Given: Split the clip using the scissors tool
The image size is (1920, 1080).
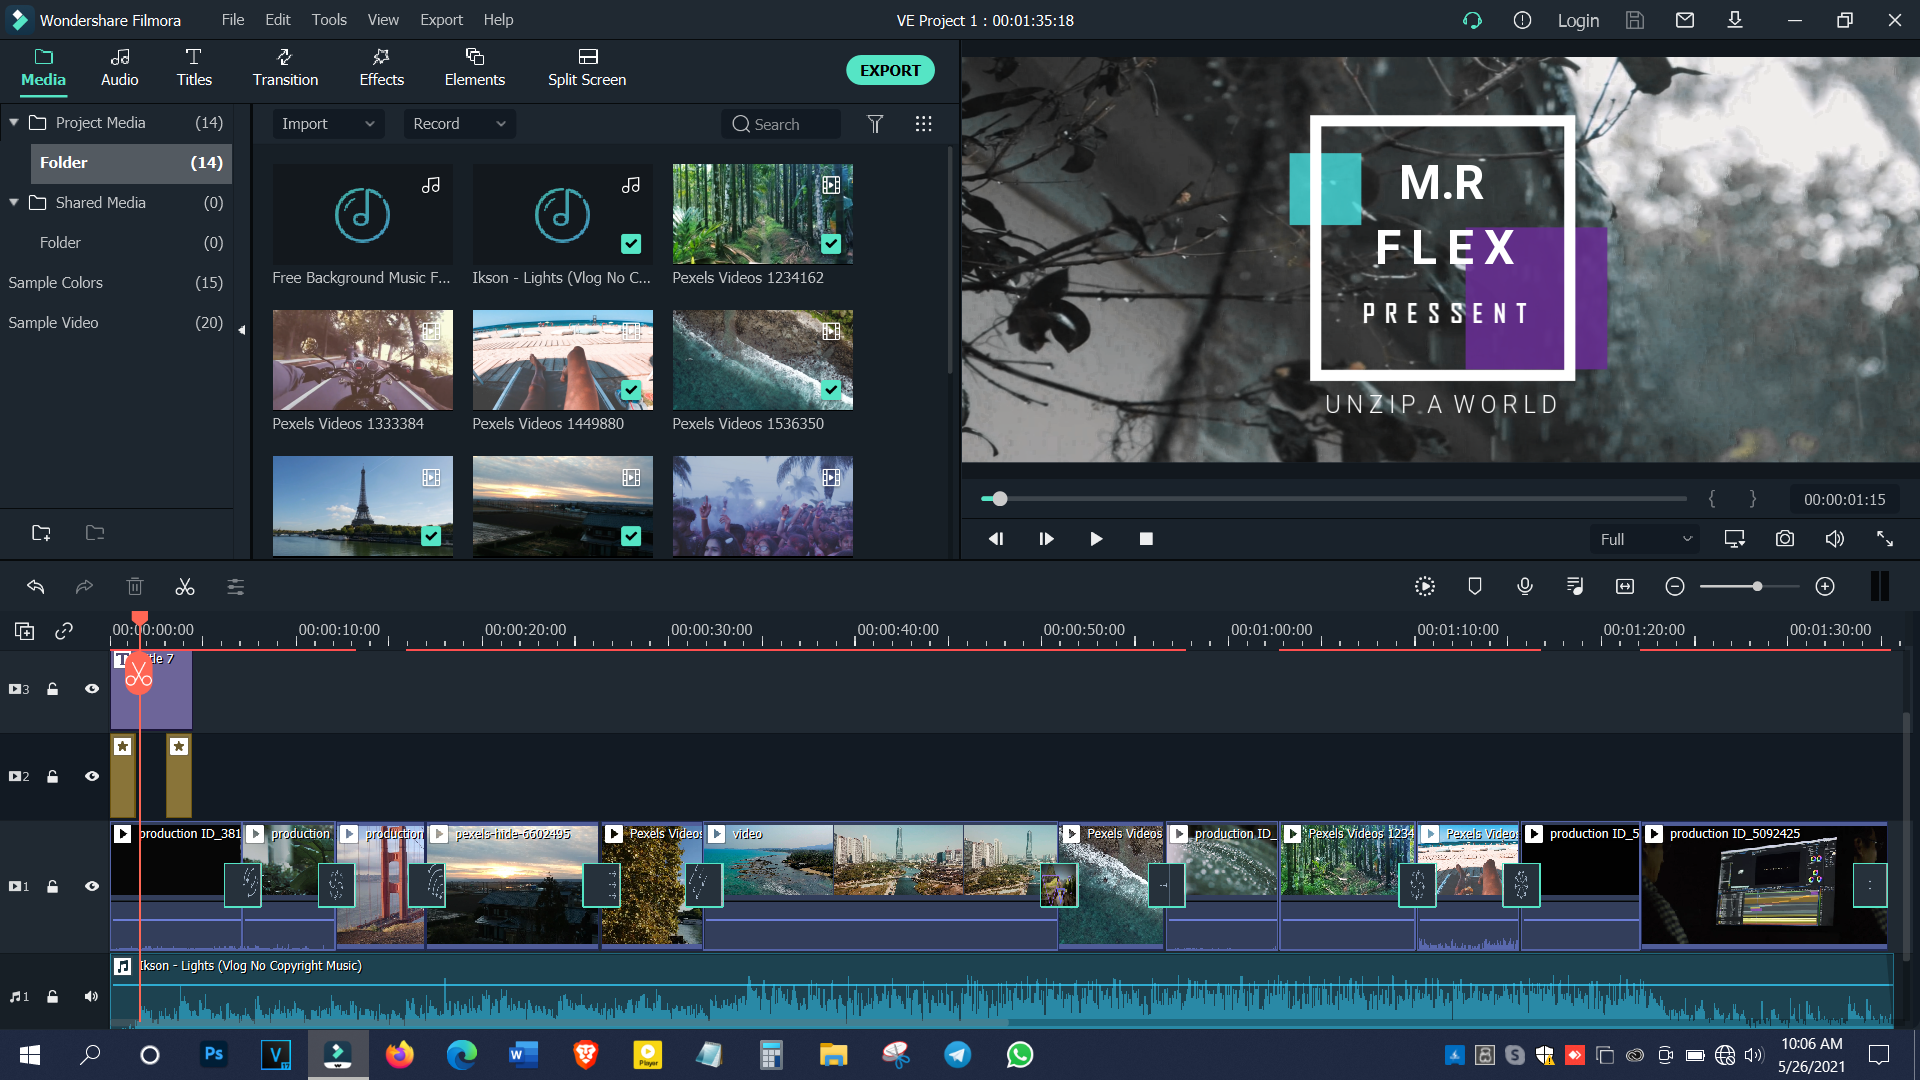Looking at the screenshot, I should pos(185,587).
